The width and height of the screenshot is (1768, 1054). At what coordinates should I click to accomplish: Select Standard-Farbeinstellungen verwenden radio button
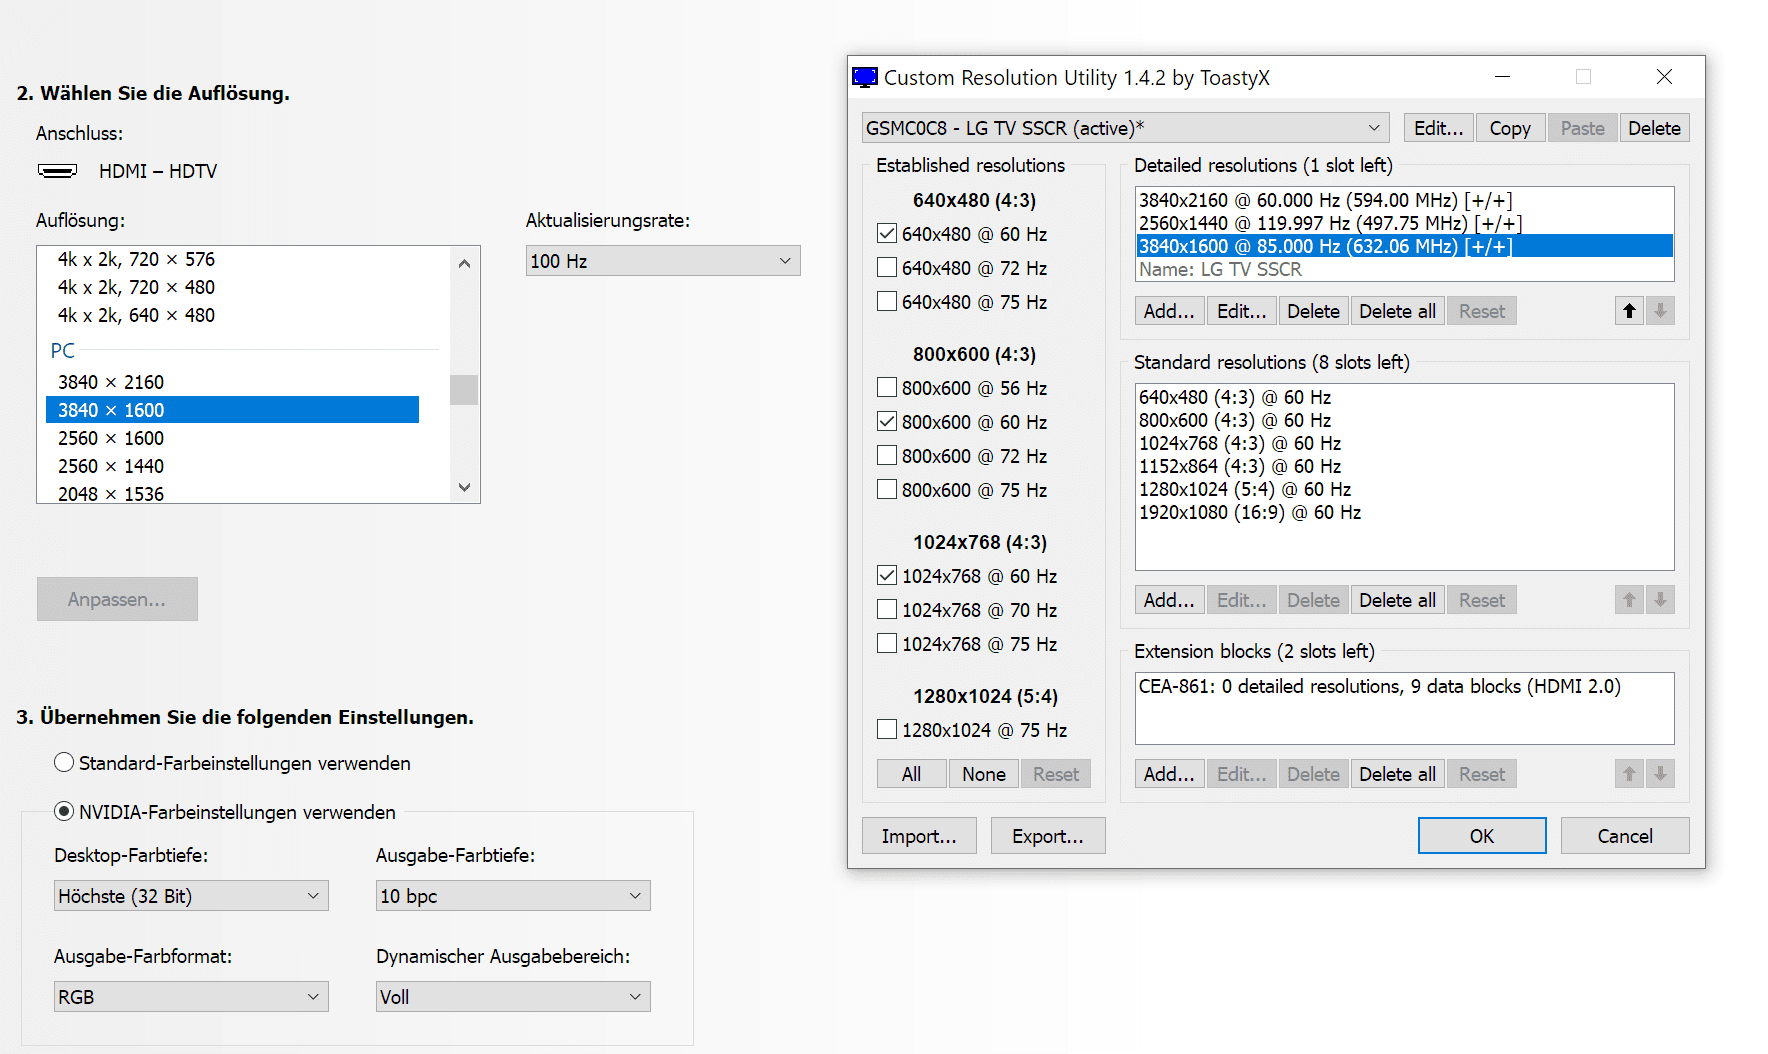coord(64,763)
